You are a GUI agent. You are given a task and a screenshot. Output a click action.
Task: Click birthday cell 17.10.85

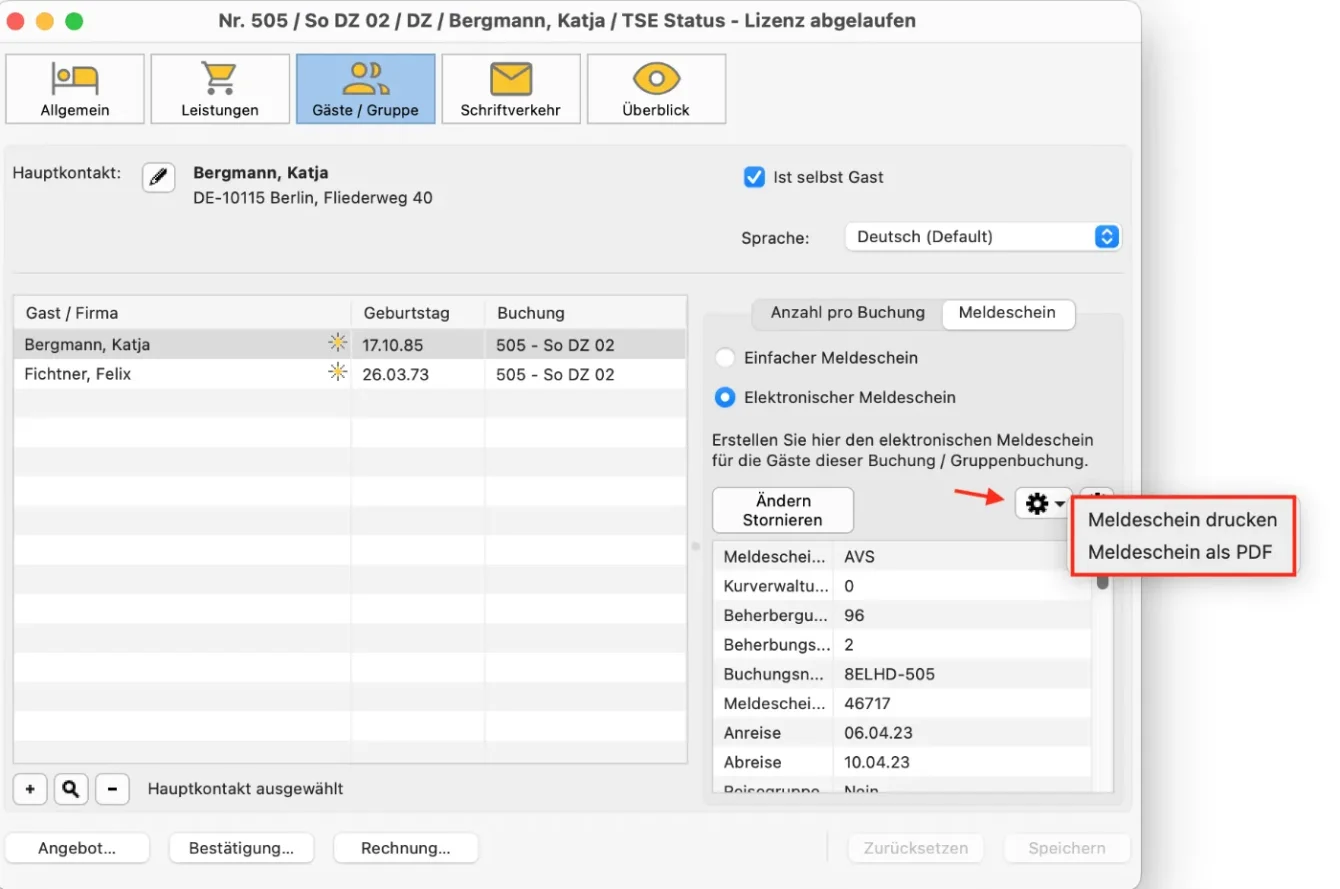pos(393,345)
